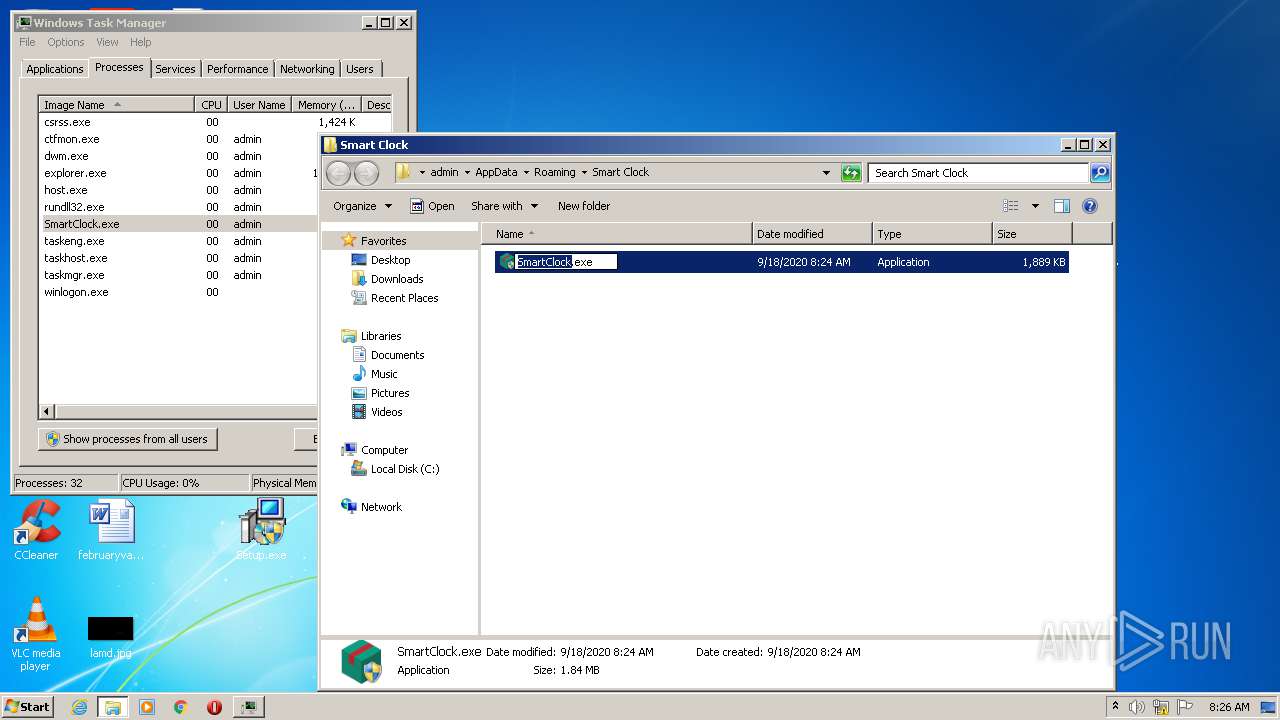This screenshot has width=1280, height=720.
Task: Click the search magnifier icon in Smart Clock window
Action: tap(1099, 173)
